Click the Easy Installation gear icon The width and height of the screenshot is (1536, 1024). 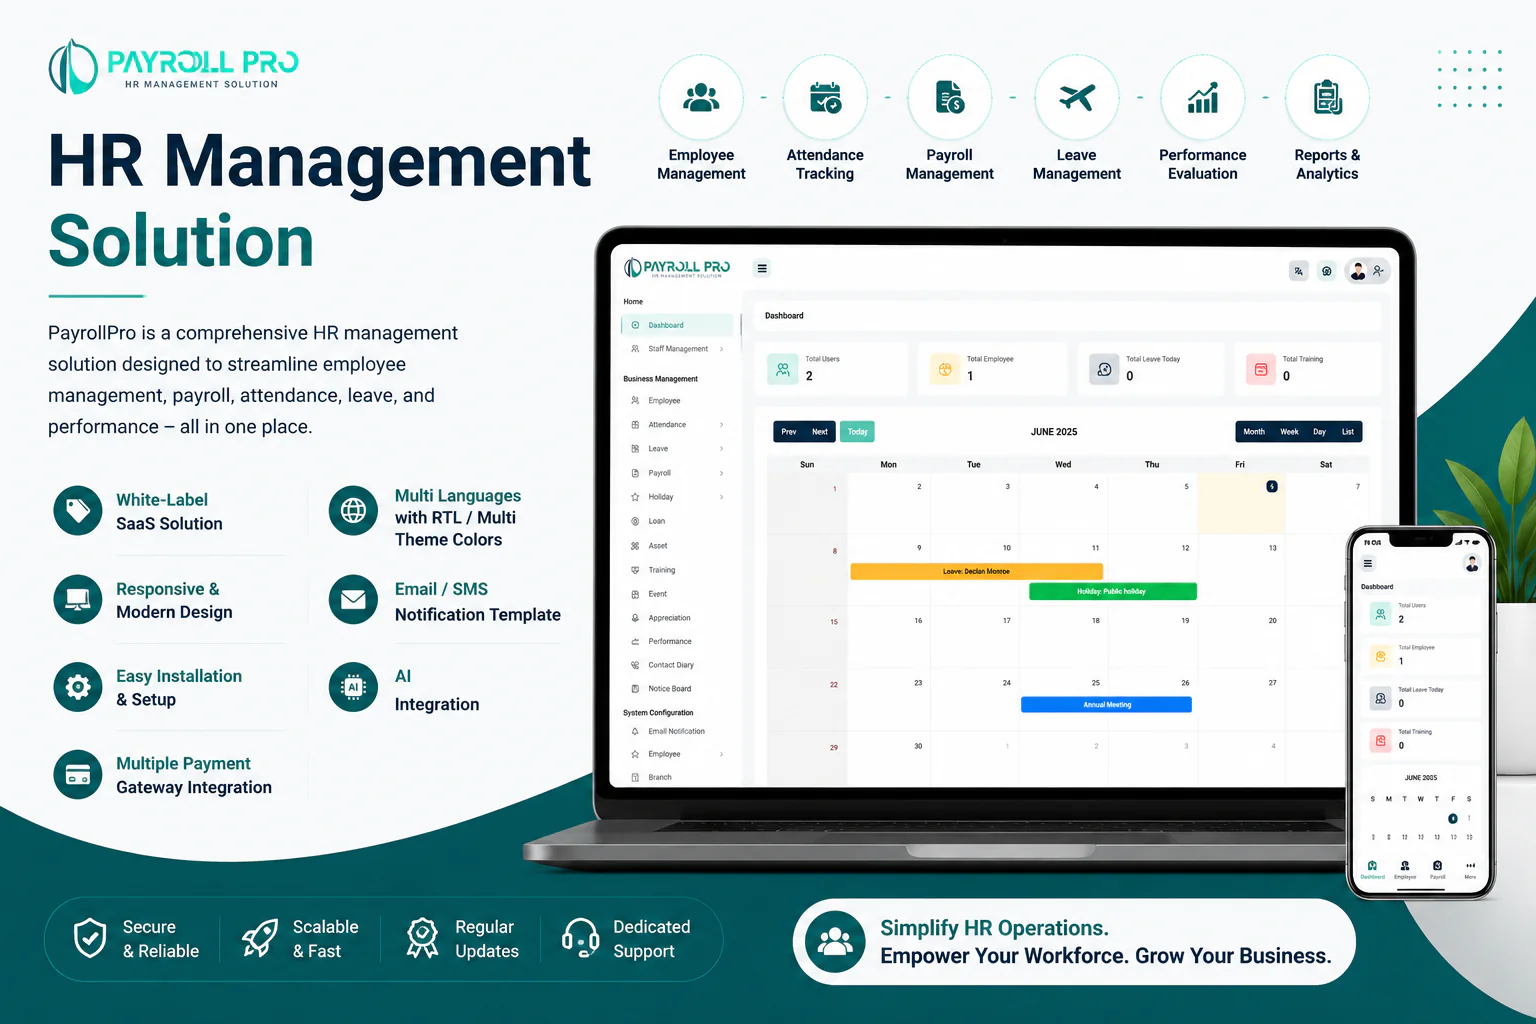pos(78,687)
